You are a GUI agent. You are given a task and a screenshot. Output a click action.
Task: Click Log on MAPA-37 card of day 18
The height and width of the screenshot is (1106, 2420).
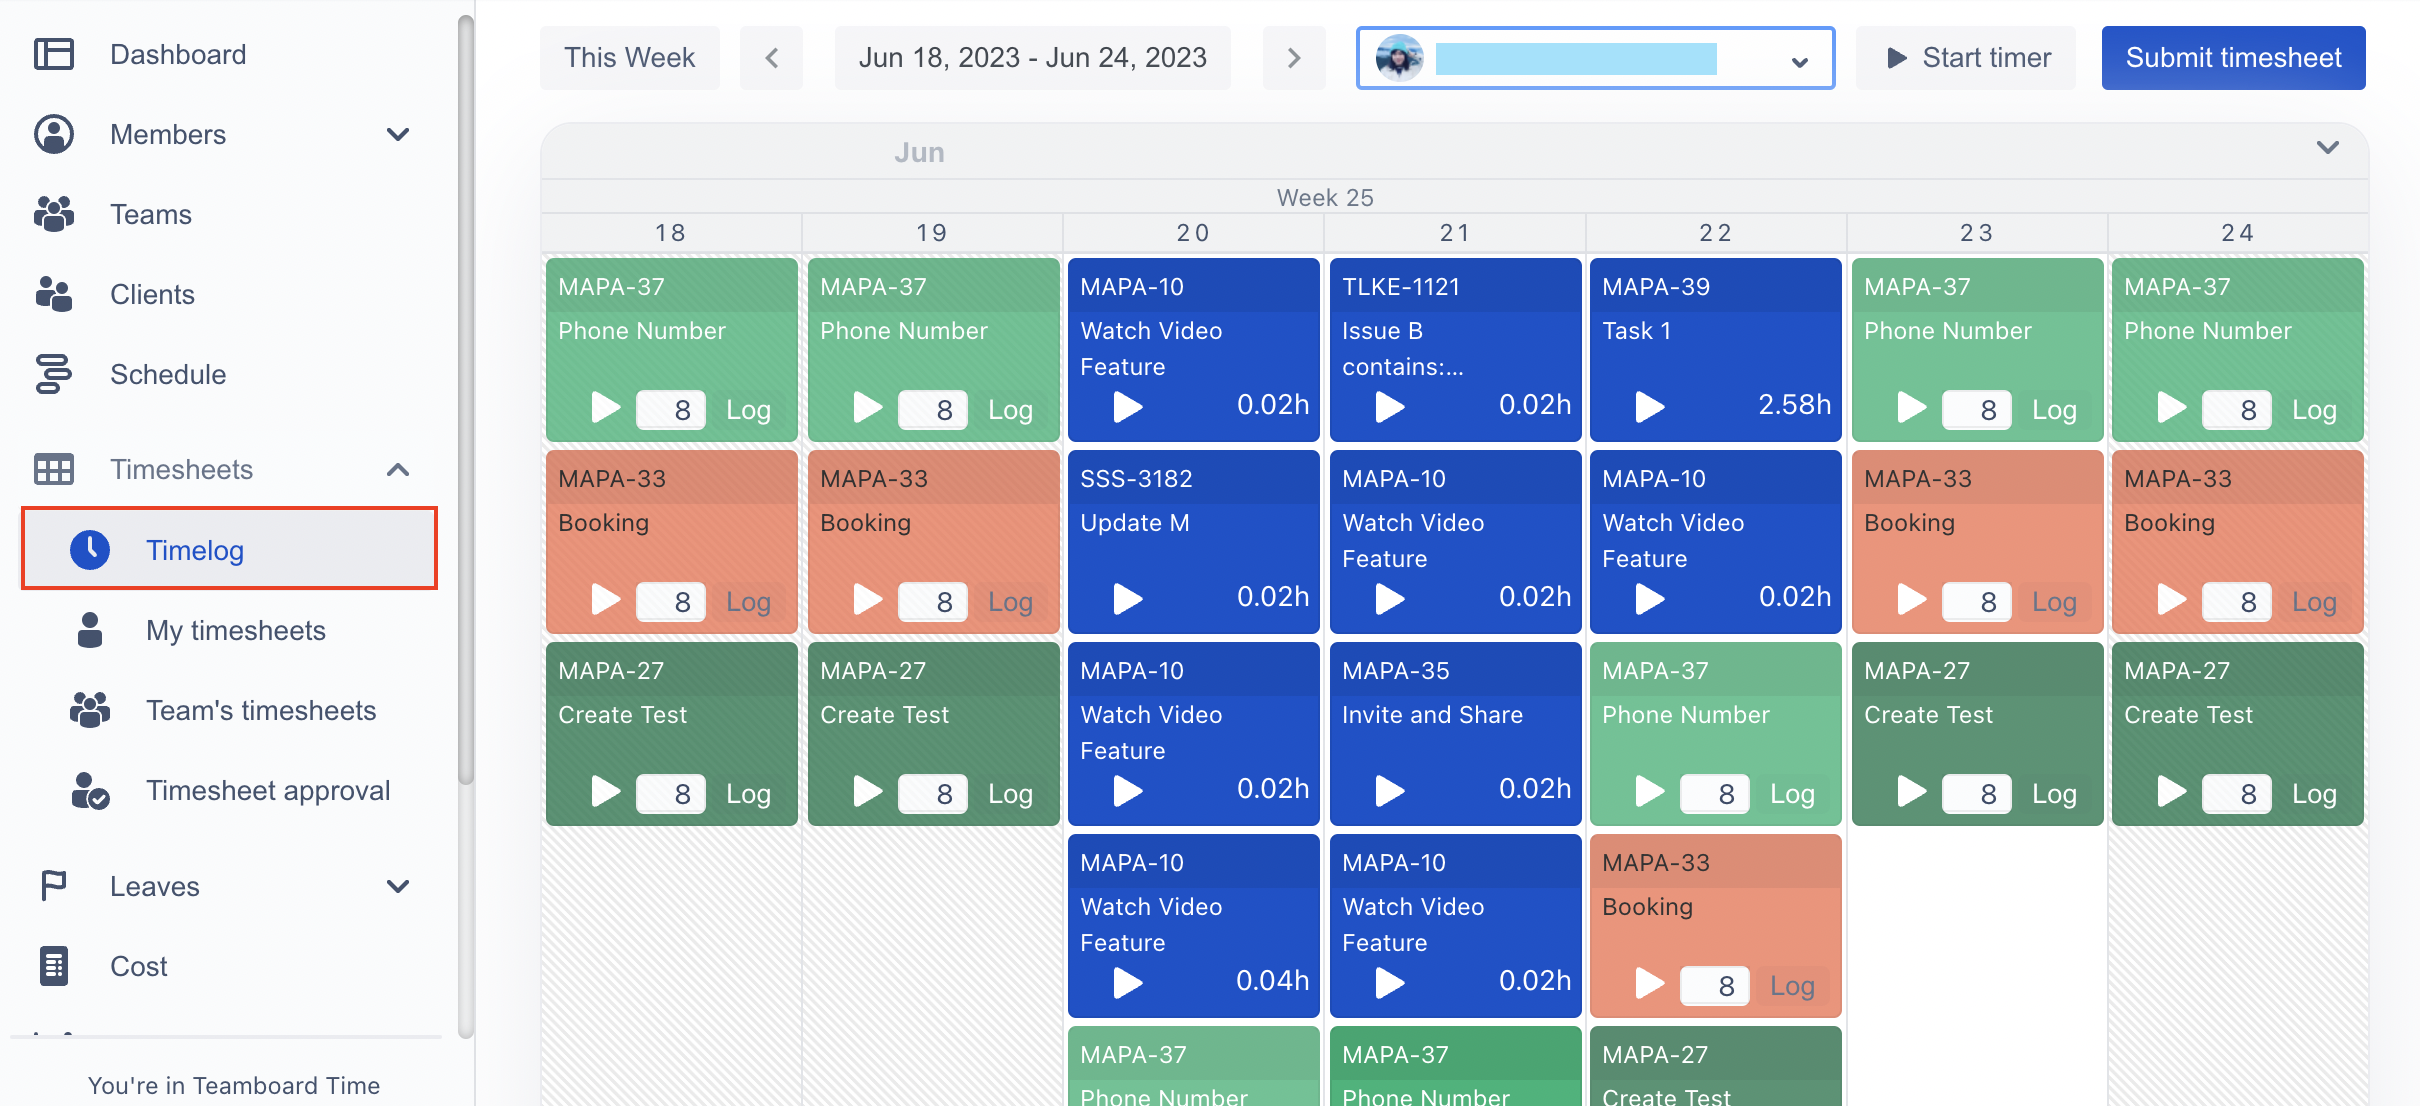(748, 410)
